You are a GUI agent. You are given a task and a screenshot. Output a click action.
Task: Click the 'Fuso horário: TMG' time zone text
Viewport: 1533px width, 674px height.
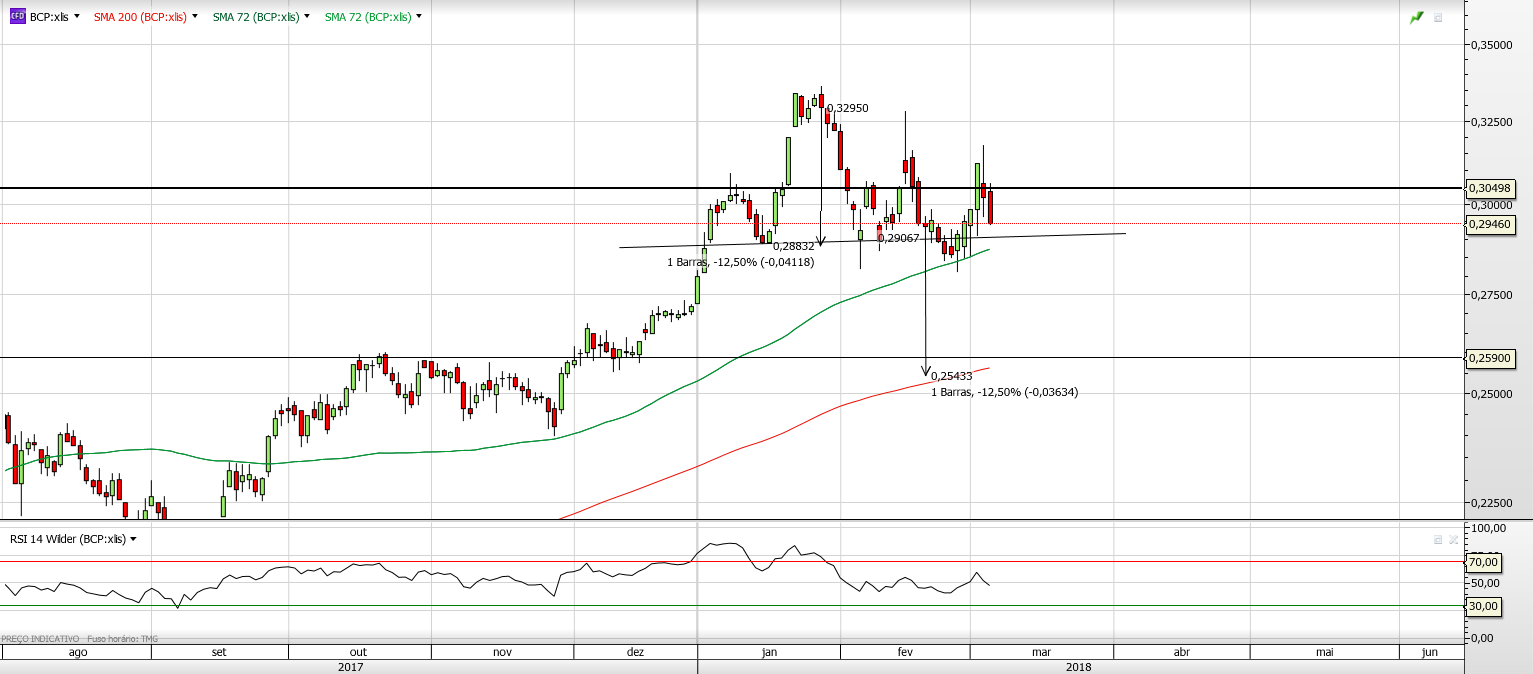tap(122, 638)
